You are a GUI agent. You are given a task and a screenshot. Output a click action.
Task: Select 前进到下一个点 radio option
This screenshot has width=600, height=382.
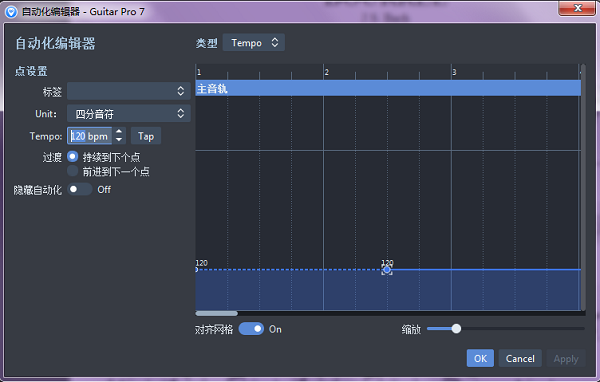pyautogui.click(x=73, y=171)
